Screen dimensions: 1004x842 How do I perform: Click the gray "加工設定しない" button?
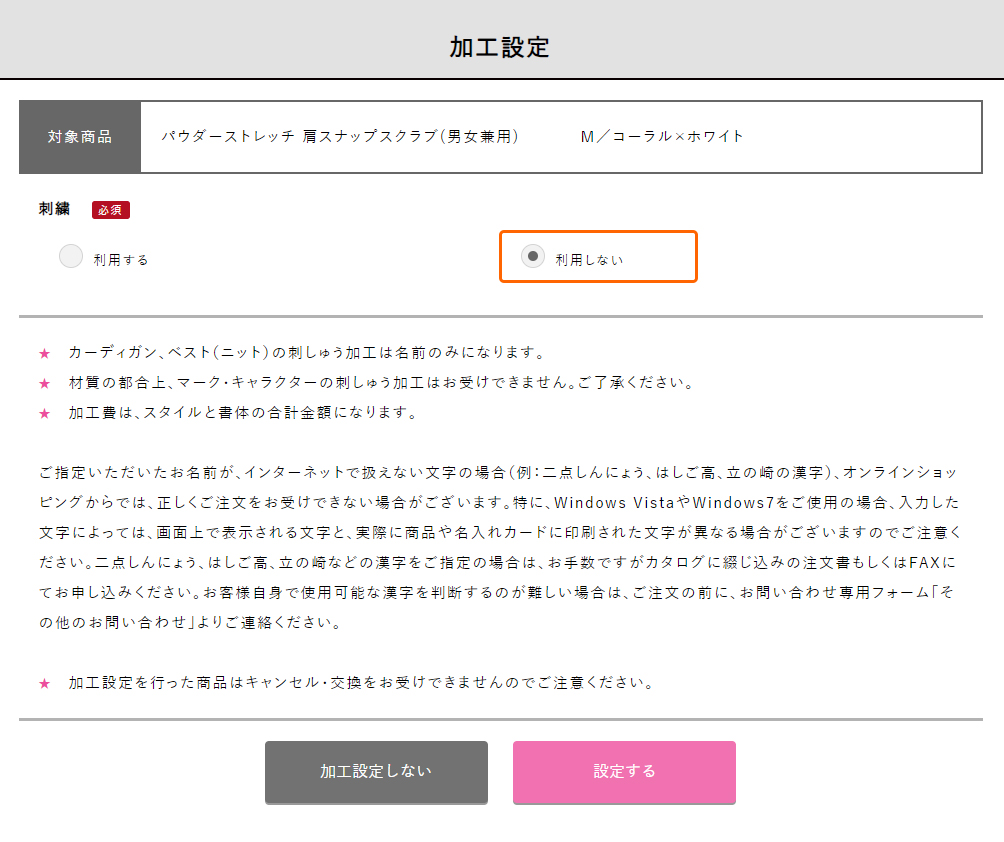(x=376, y=772)
